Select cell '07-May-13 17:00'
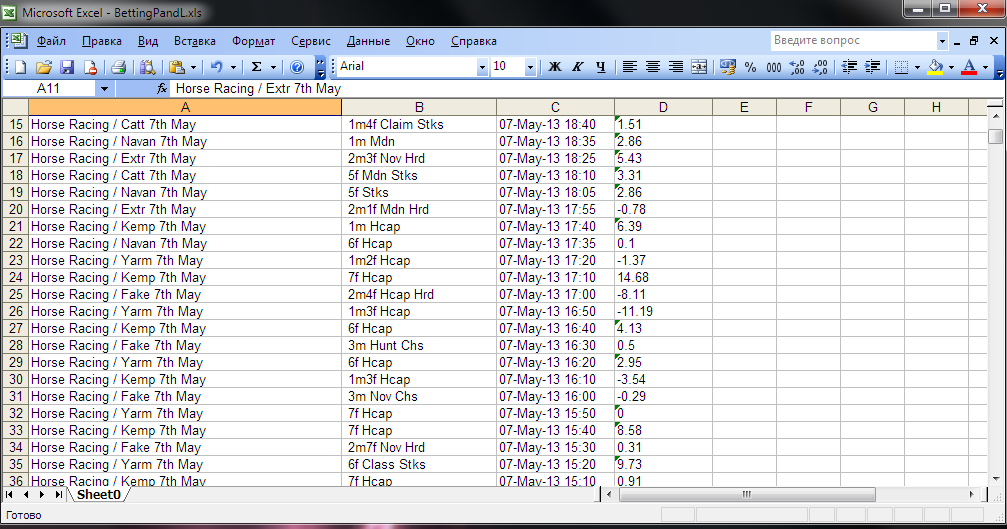The image size is (1007, 529). pos(555,295)
